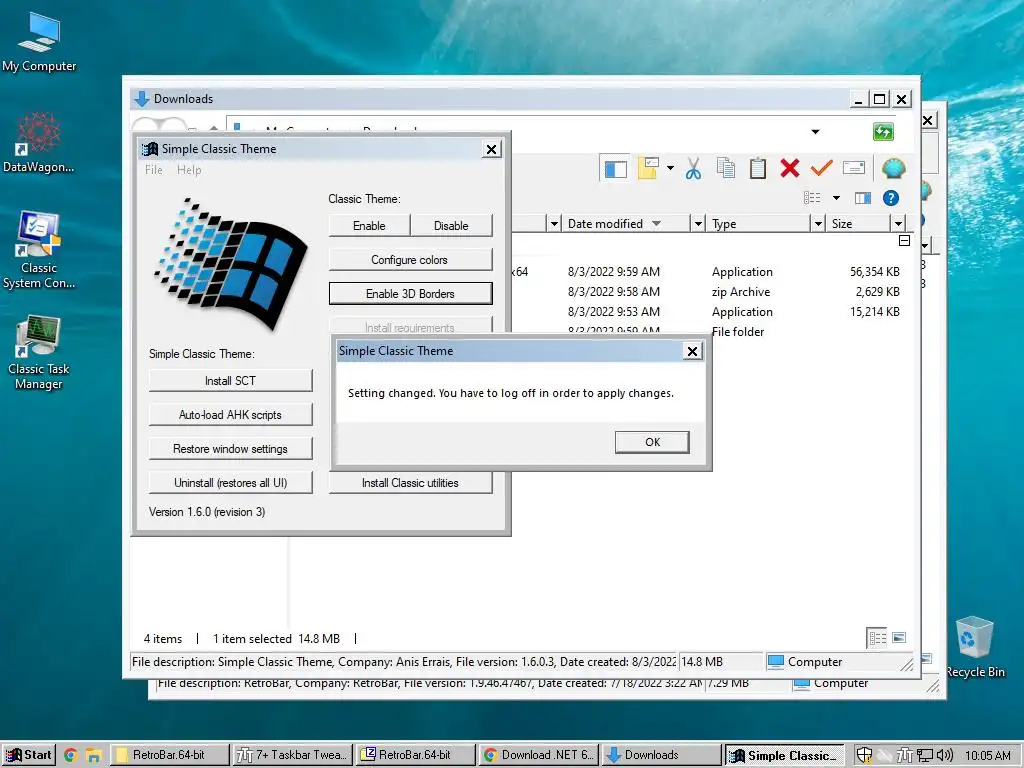Close the setting changed message dialog

pyautogui.click(x=692, y=351)
